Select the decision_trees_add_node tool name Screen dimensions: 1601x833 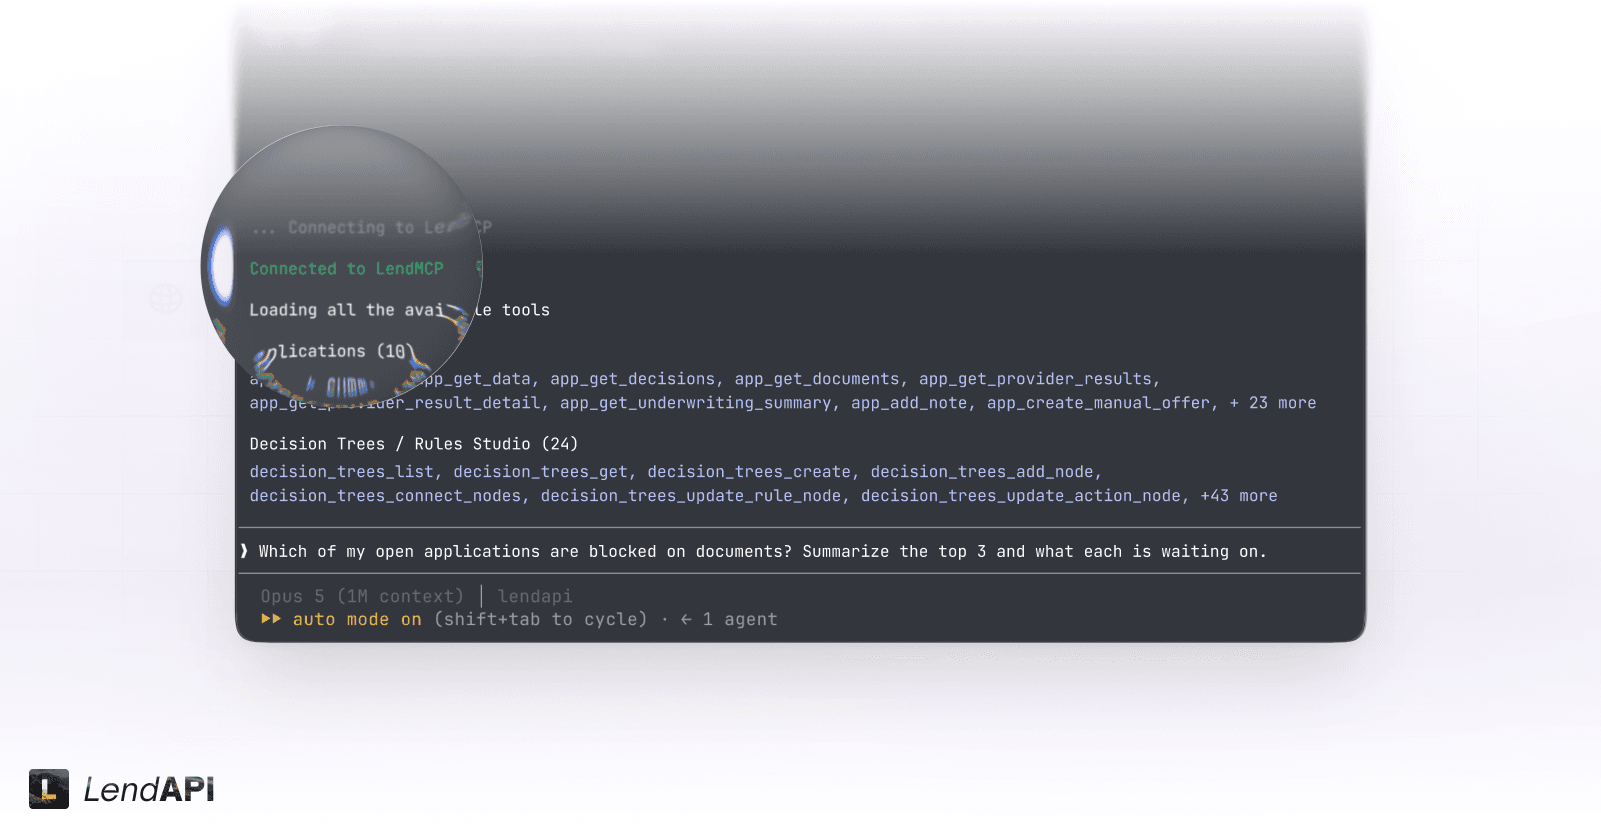[982, 472]
